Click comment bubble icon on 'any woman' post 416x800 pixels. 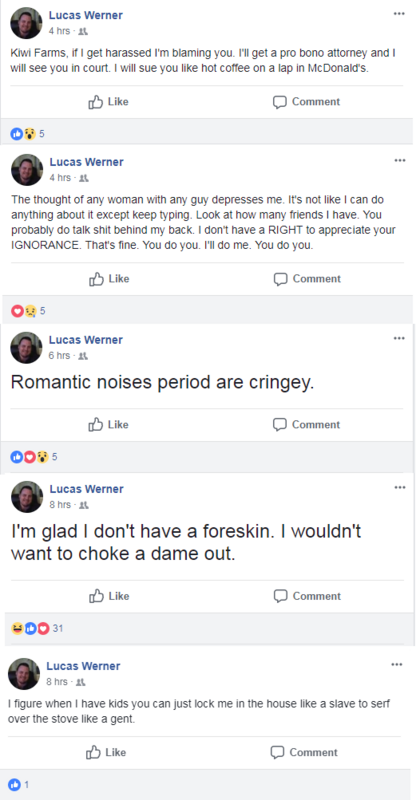pos(280,279)
